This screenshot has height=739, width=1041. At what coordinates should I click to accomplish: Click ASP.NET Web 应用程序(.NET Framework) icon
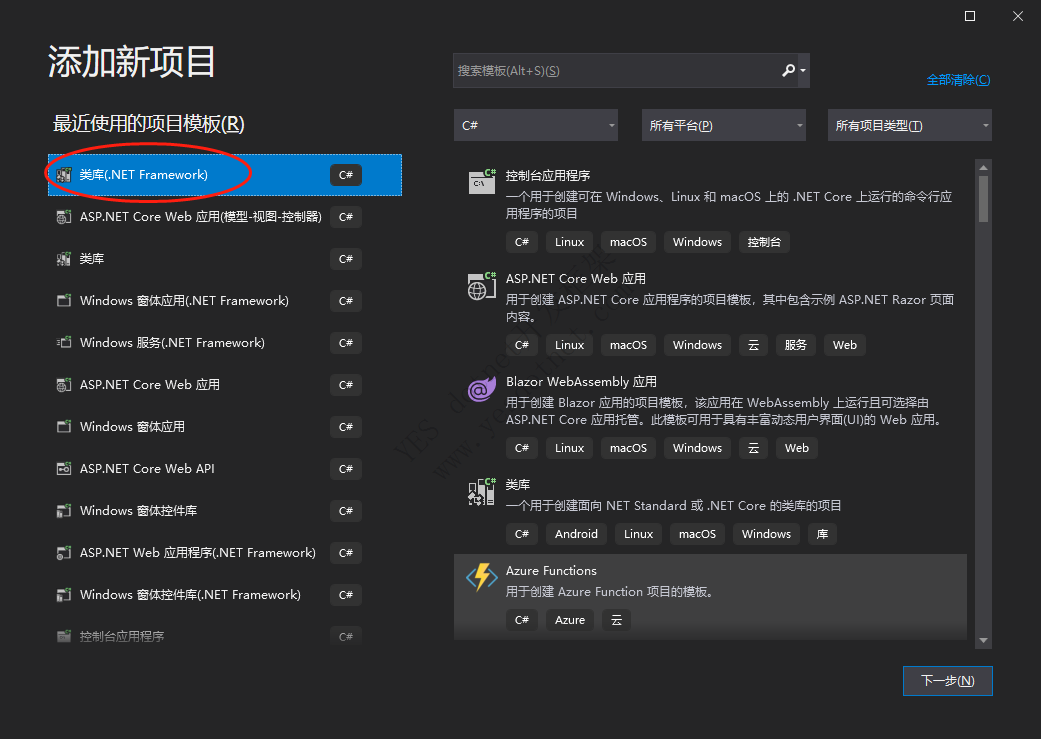[x=64, y=552]
